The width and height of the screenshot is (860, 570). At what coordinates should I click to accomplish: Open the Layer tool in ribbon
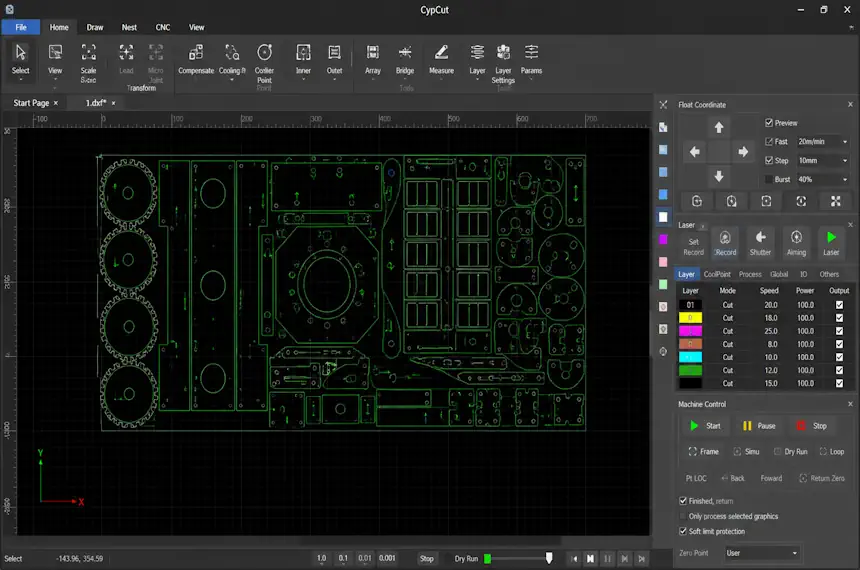[x=477, y=59]
